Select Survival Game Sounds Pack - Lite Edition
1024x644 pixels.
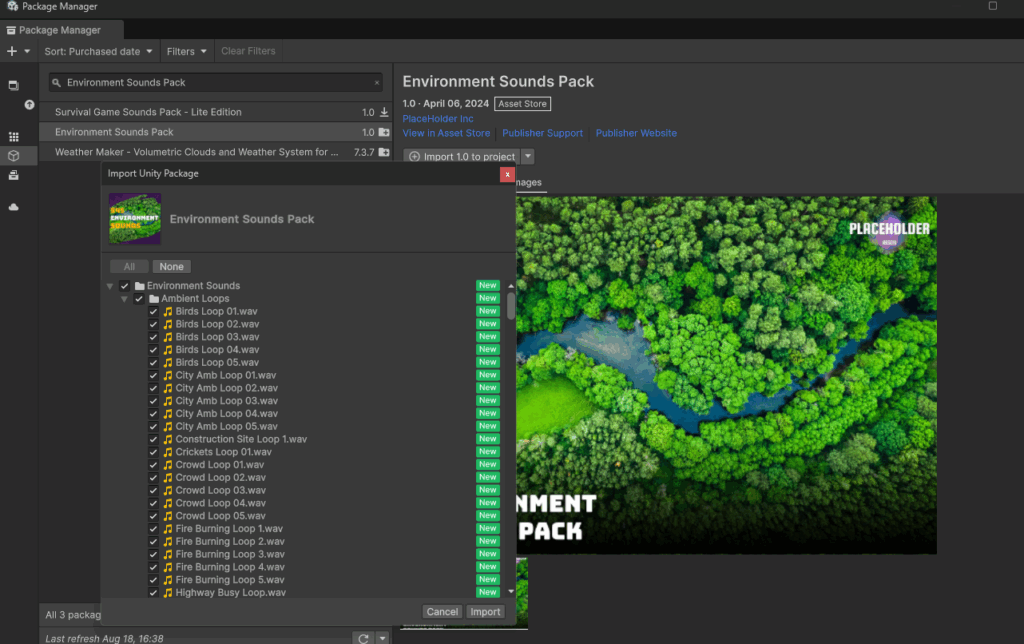click(x=148, y=112)
